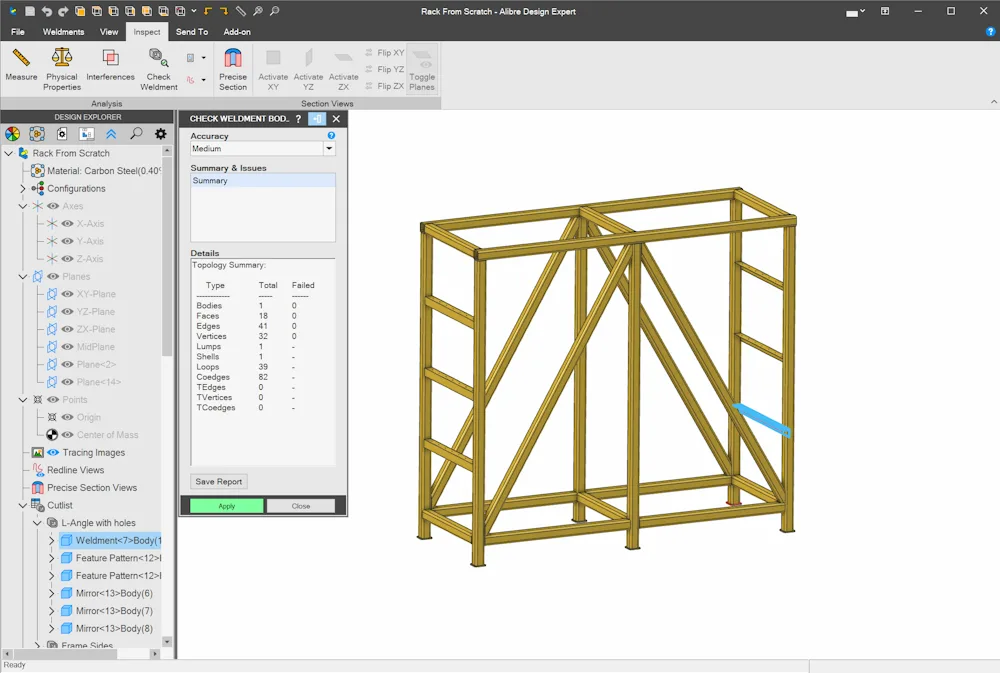Click Flip XY in Section Views

[x=385, y=52]
